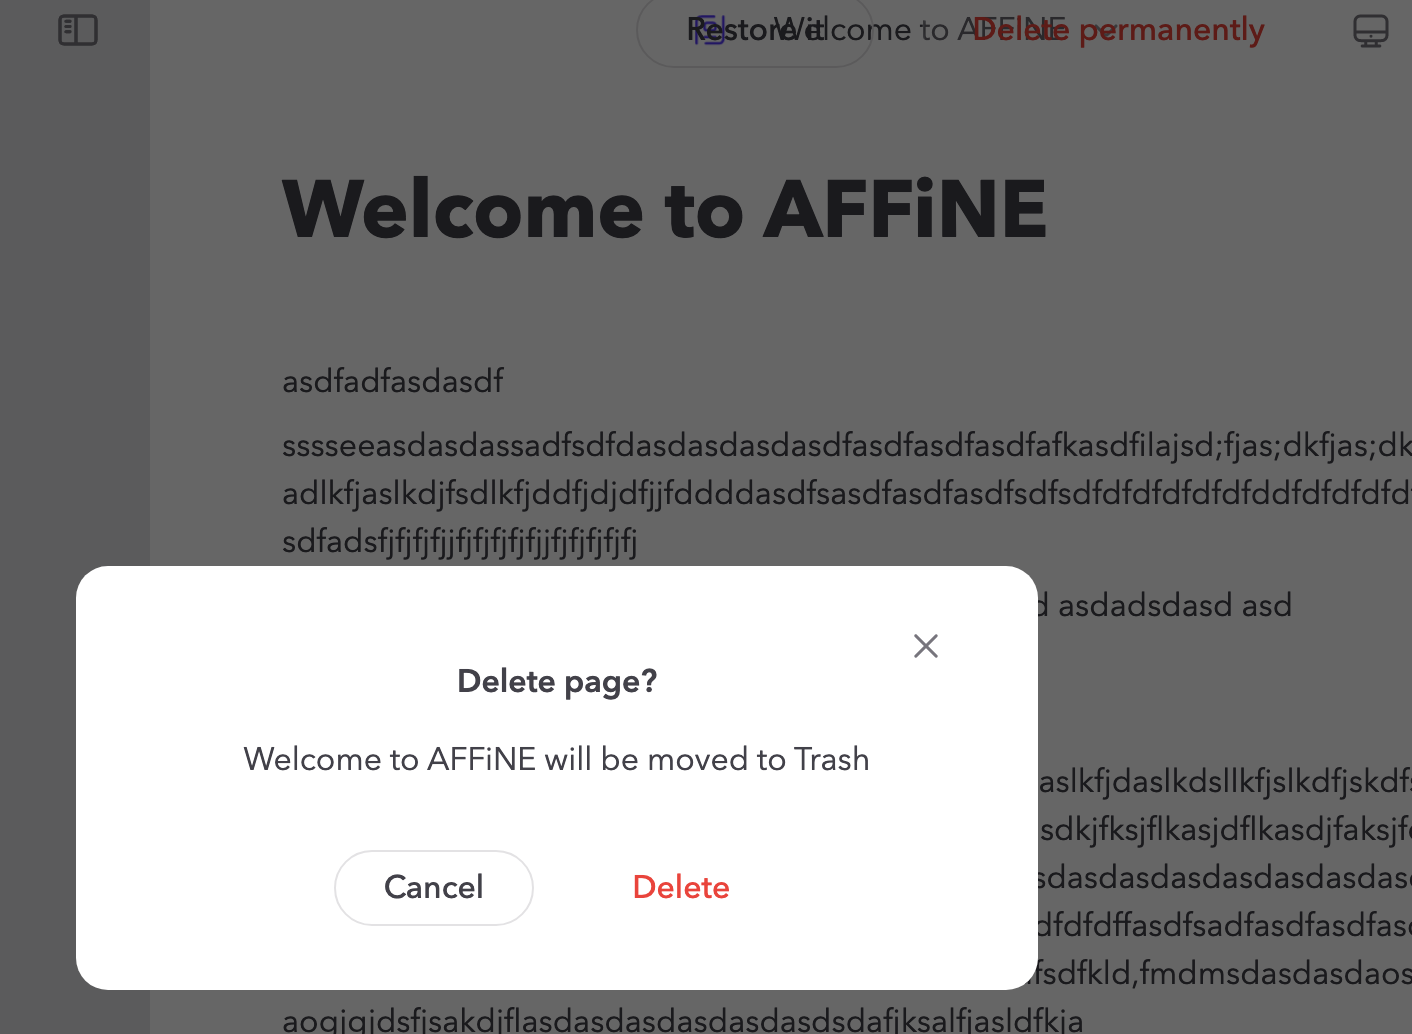This screenshot has height=1034, width=1412.
Task: Open the display mode icon at top right
Action: (1371, 31)
